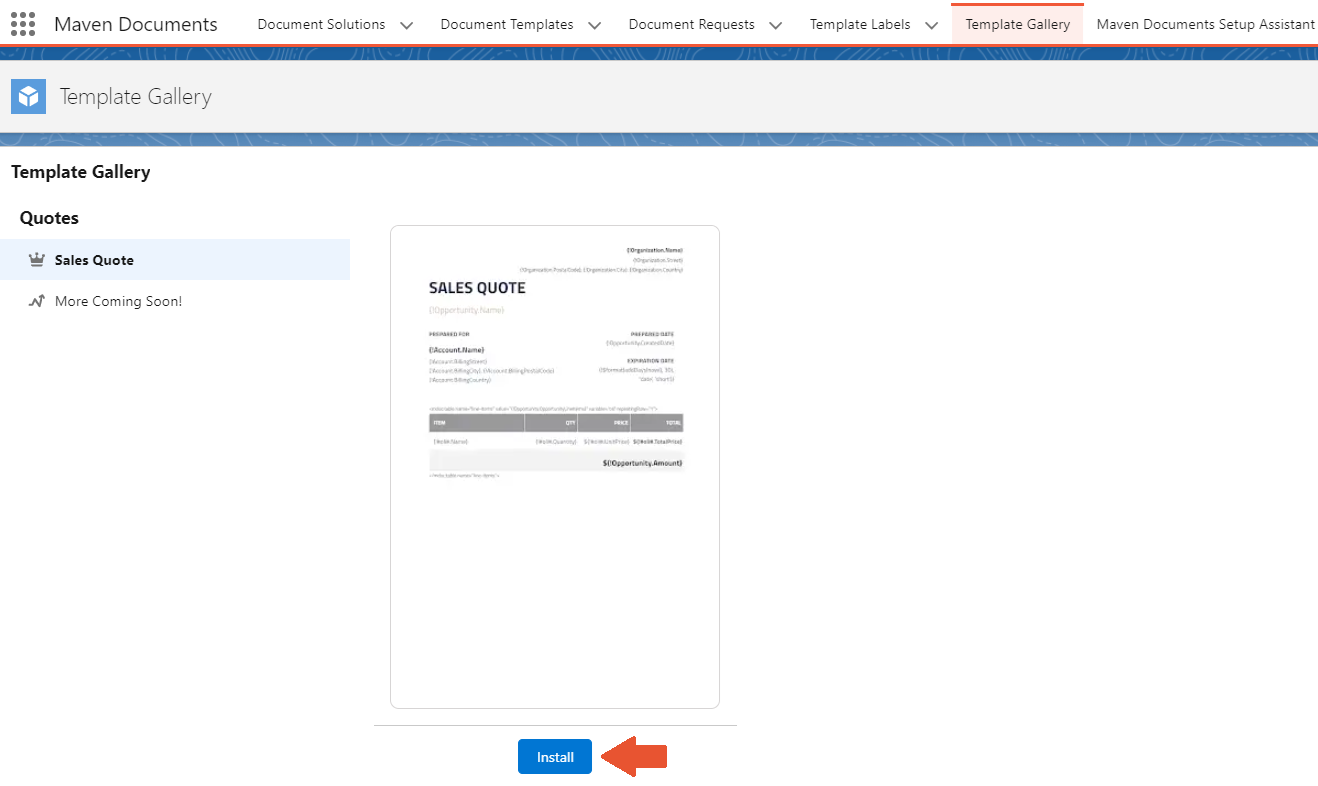Image resolution: width=1318 pixels, height=786 pixels.
Task: Install the Sales Quote template
Action: tap(555, 757)
